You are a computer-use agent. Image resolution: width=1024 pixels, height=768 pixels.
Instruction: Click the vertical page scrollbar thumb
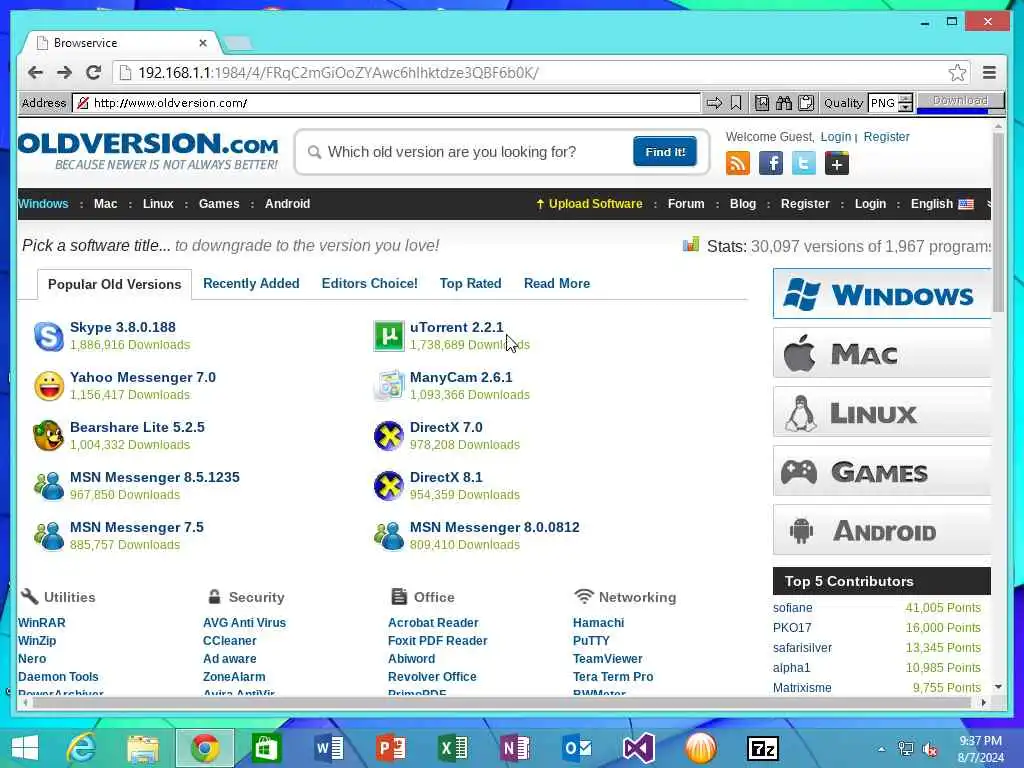click(998, 222)
